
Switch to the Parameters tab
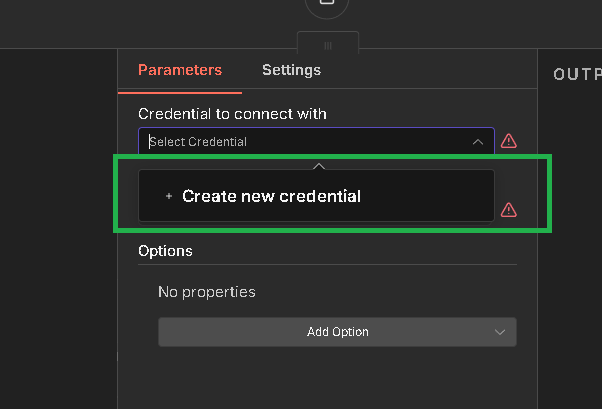coord(180,70)
